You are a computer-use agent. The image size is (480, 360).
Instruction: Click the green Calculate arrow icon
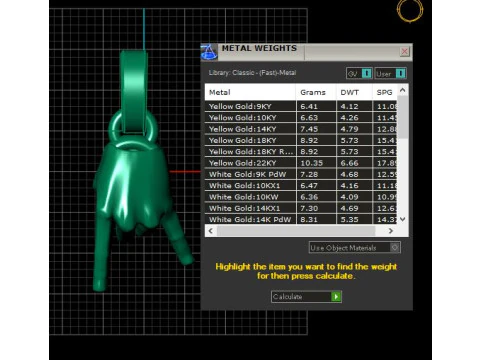(x=336, y=296)
